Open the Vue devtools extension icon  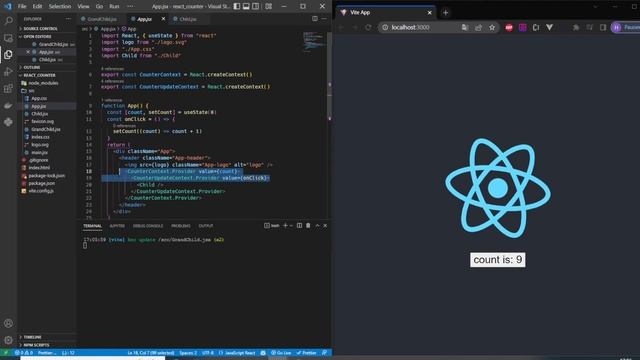click(x=549, y=27)
